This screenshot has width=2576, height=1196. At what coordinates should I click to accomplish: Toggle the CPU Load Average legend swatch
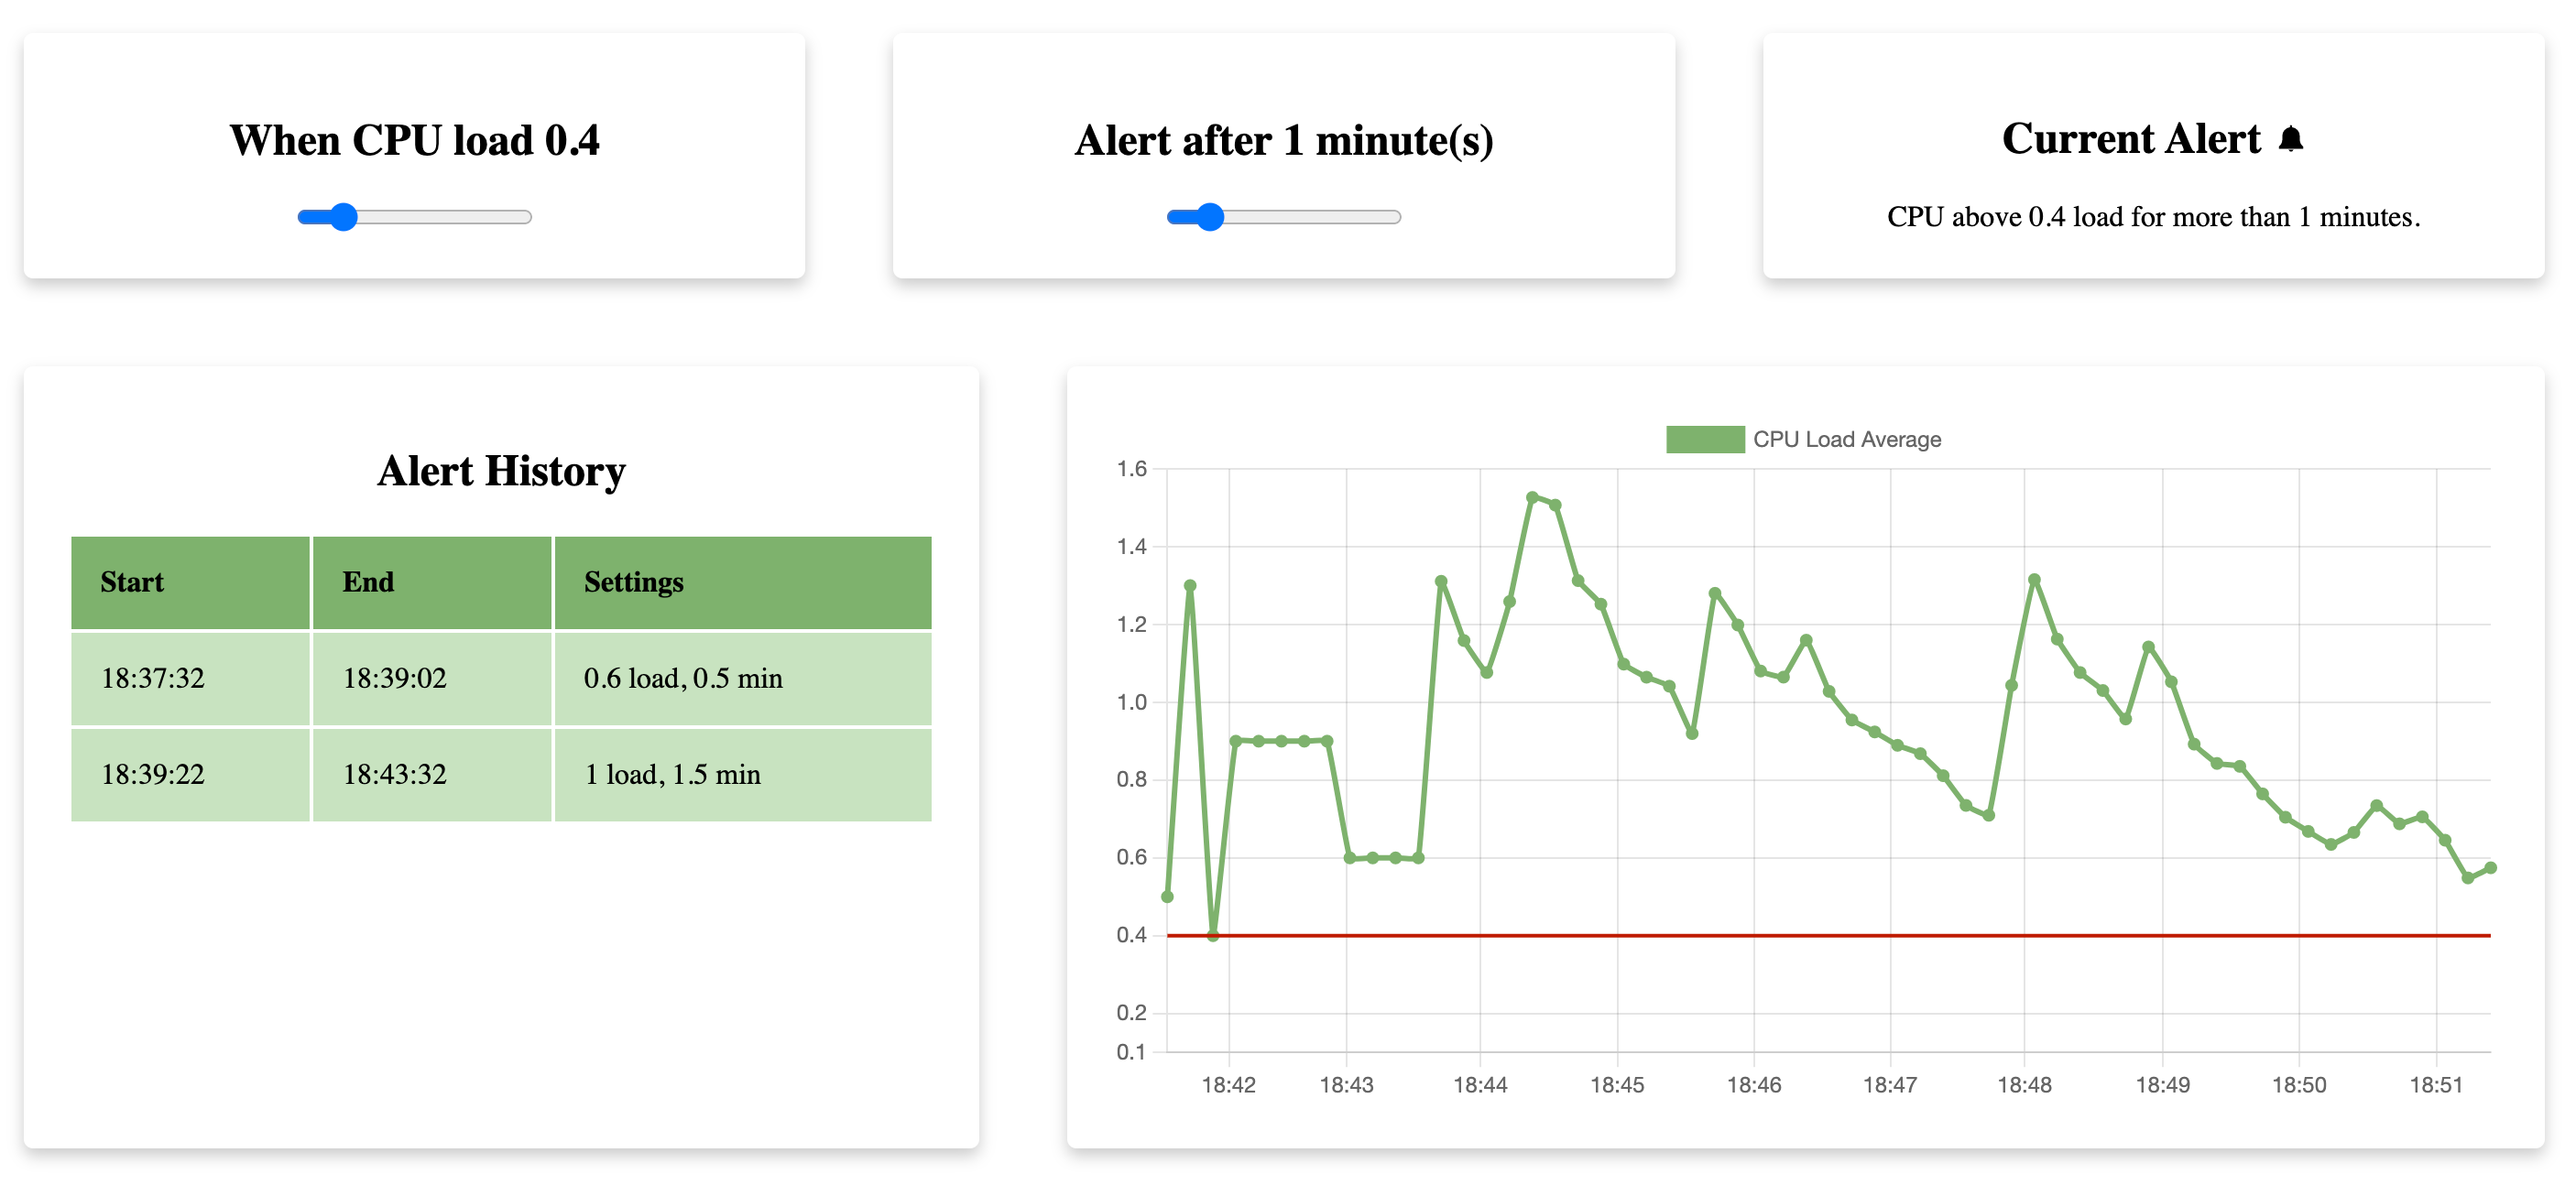tap(1705, 439)
